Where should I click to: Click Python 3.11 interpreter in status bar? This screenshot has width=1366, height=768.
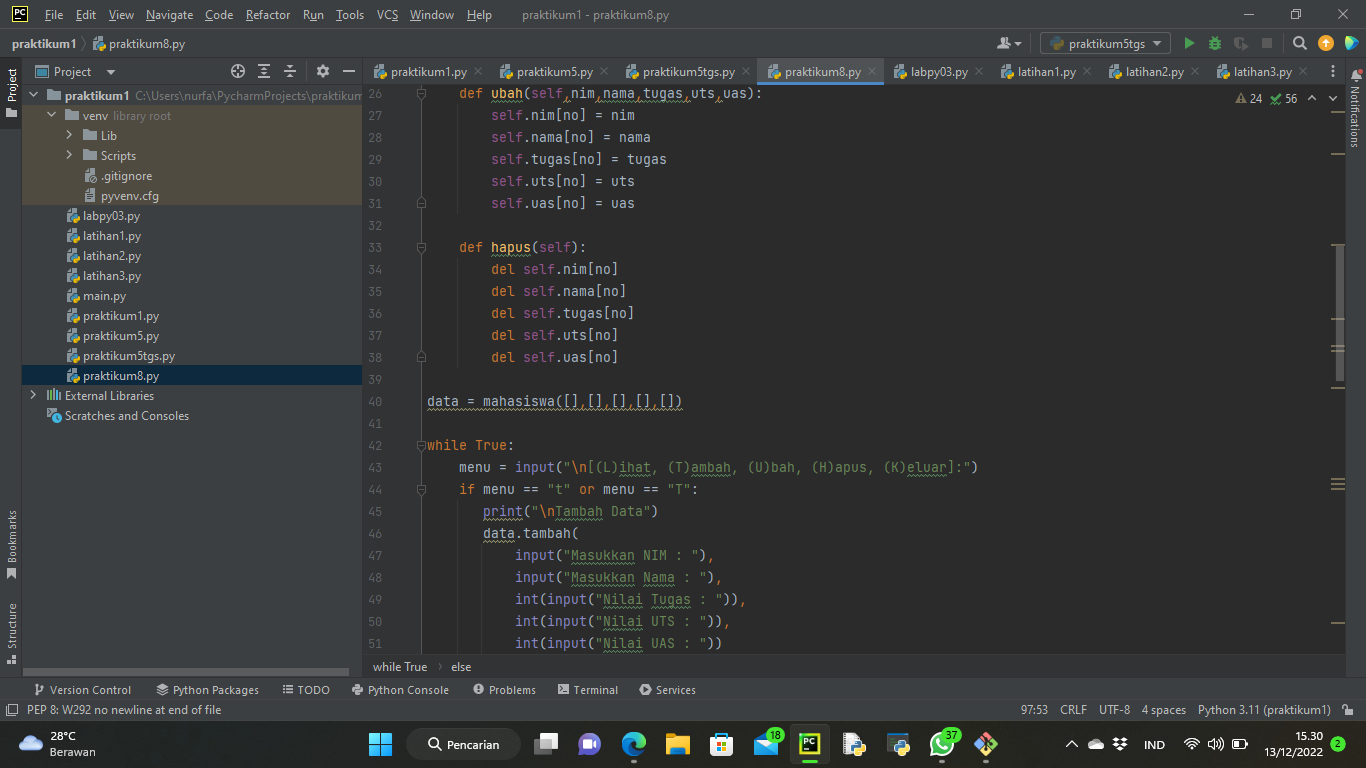1264,710
